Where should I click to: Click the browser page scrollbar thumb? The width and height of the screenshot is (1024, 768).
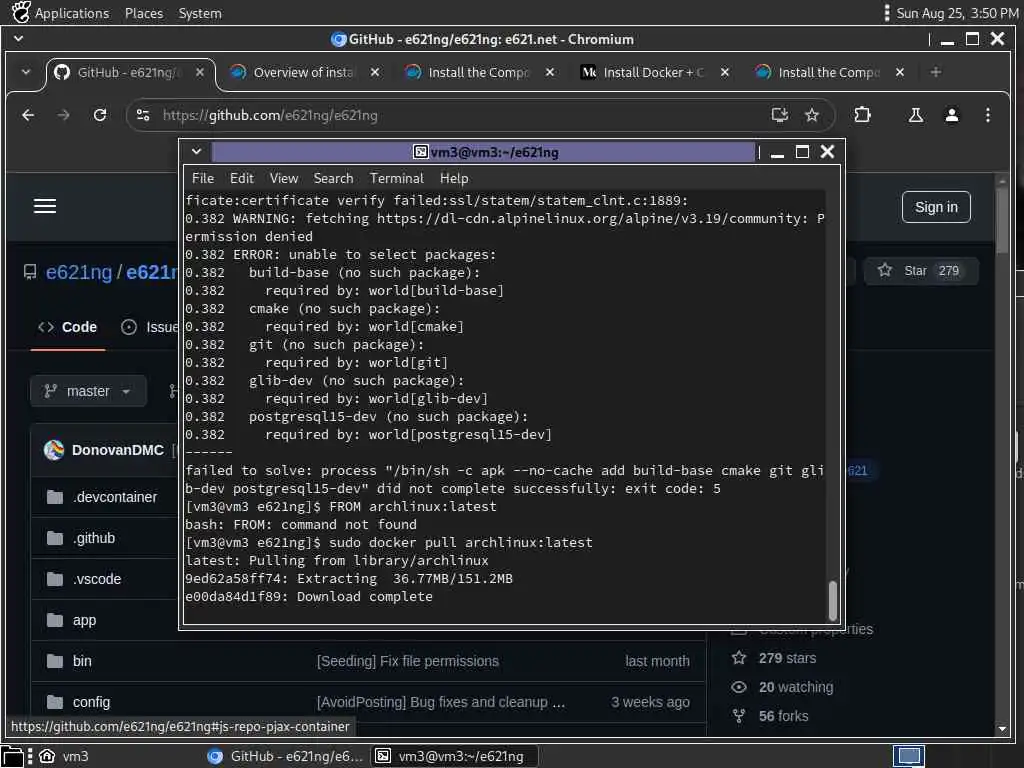[1002, 219]
